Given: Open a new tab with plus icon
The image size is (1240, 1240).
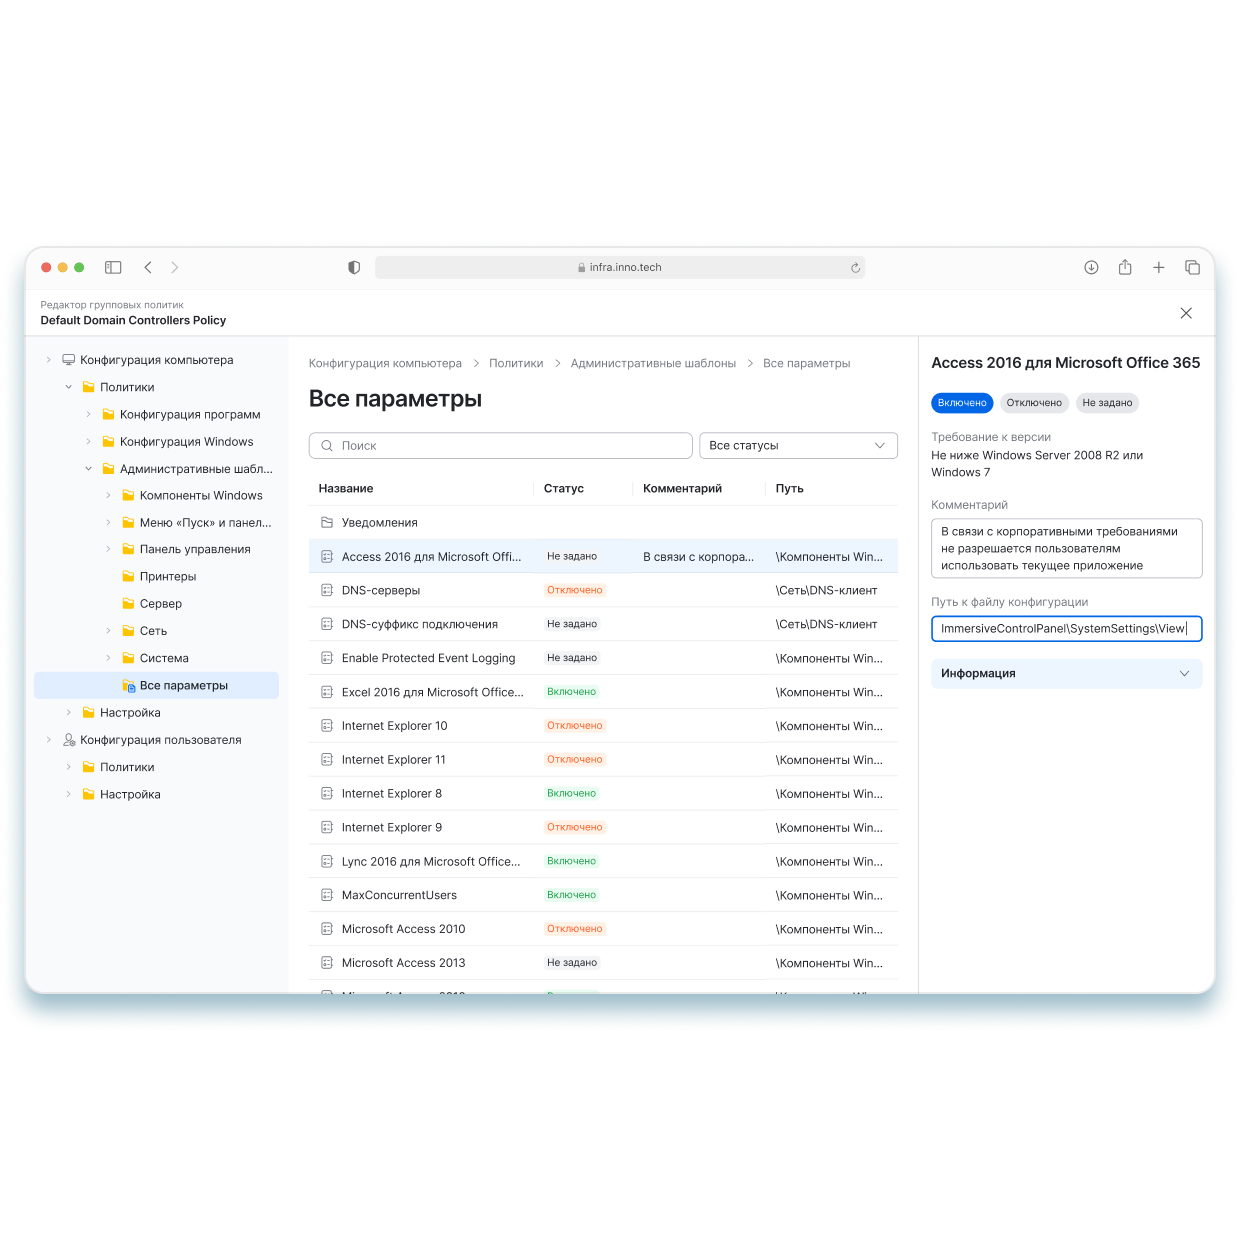Looking at the screenshot, I should (1158, 267).
